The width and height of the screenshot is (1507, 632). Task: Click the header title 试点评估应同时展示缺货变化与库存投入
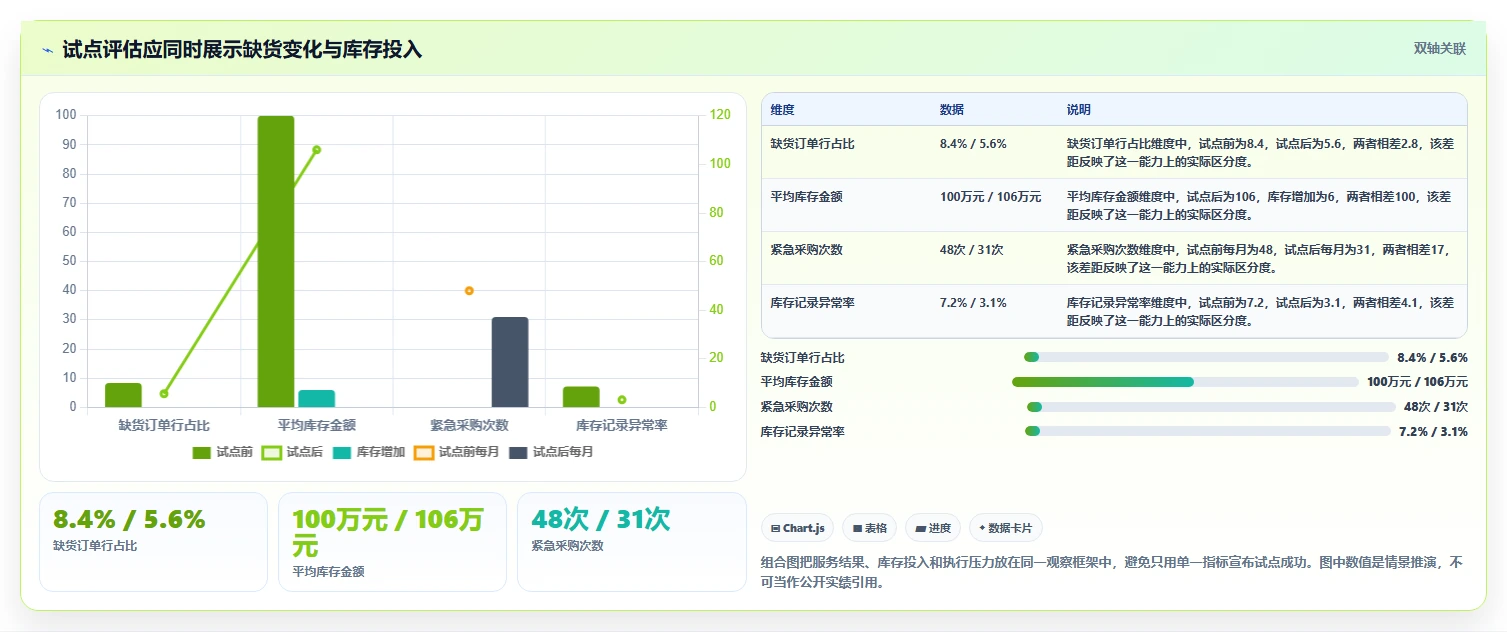click(x=242, y=50)
